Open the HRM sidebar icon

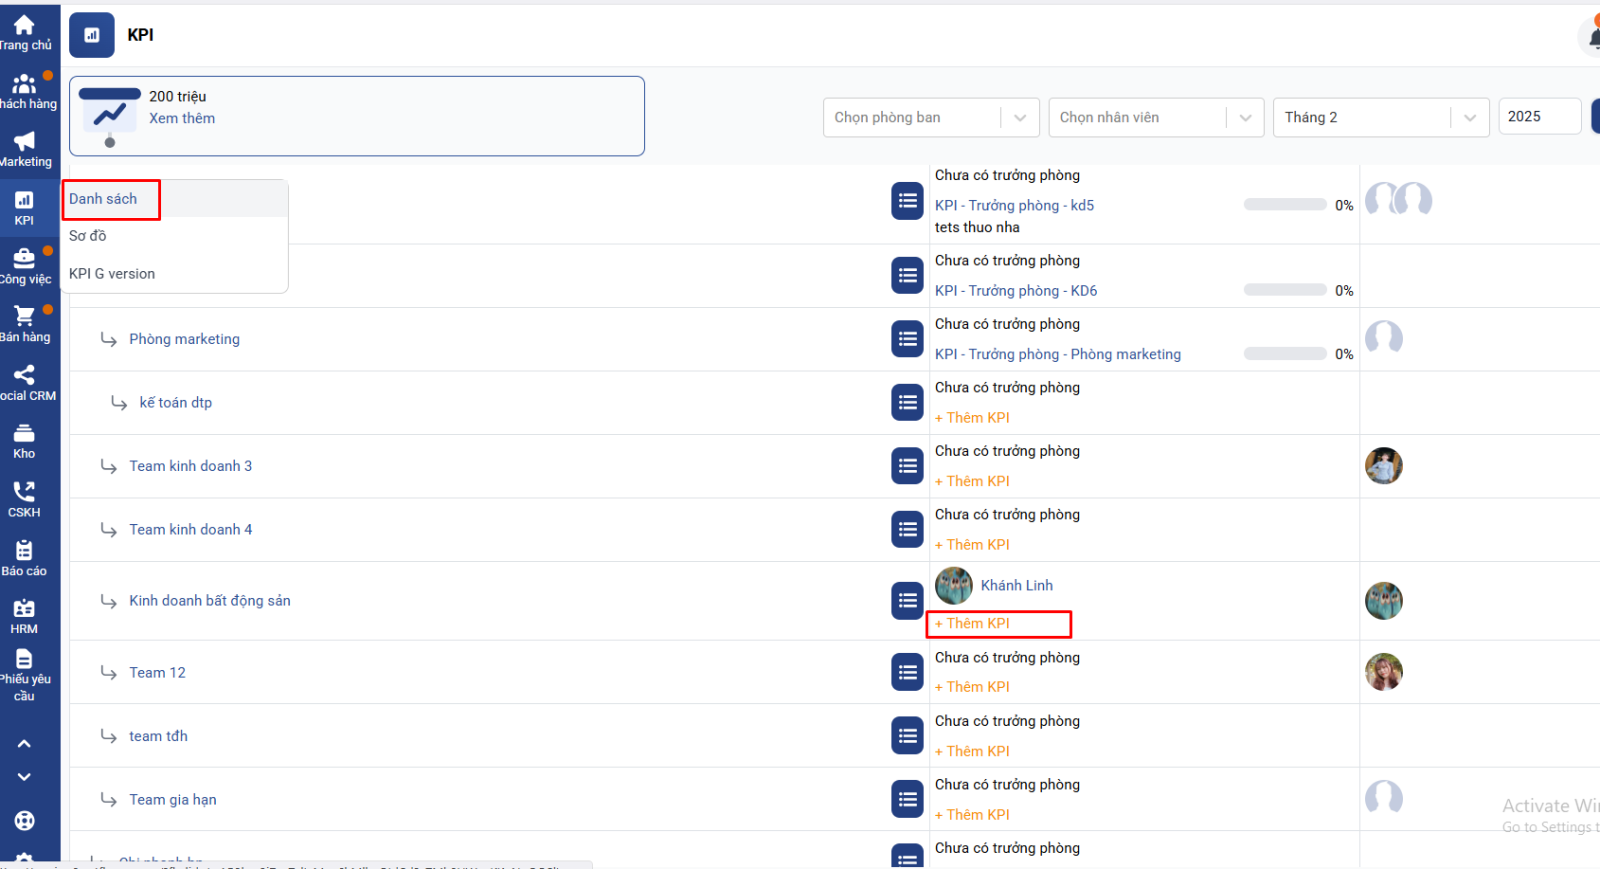tap(24, 610)
